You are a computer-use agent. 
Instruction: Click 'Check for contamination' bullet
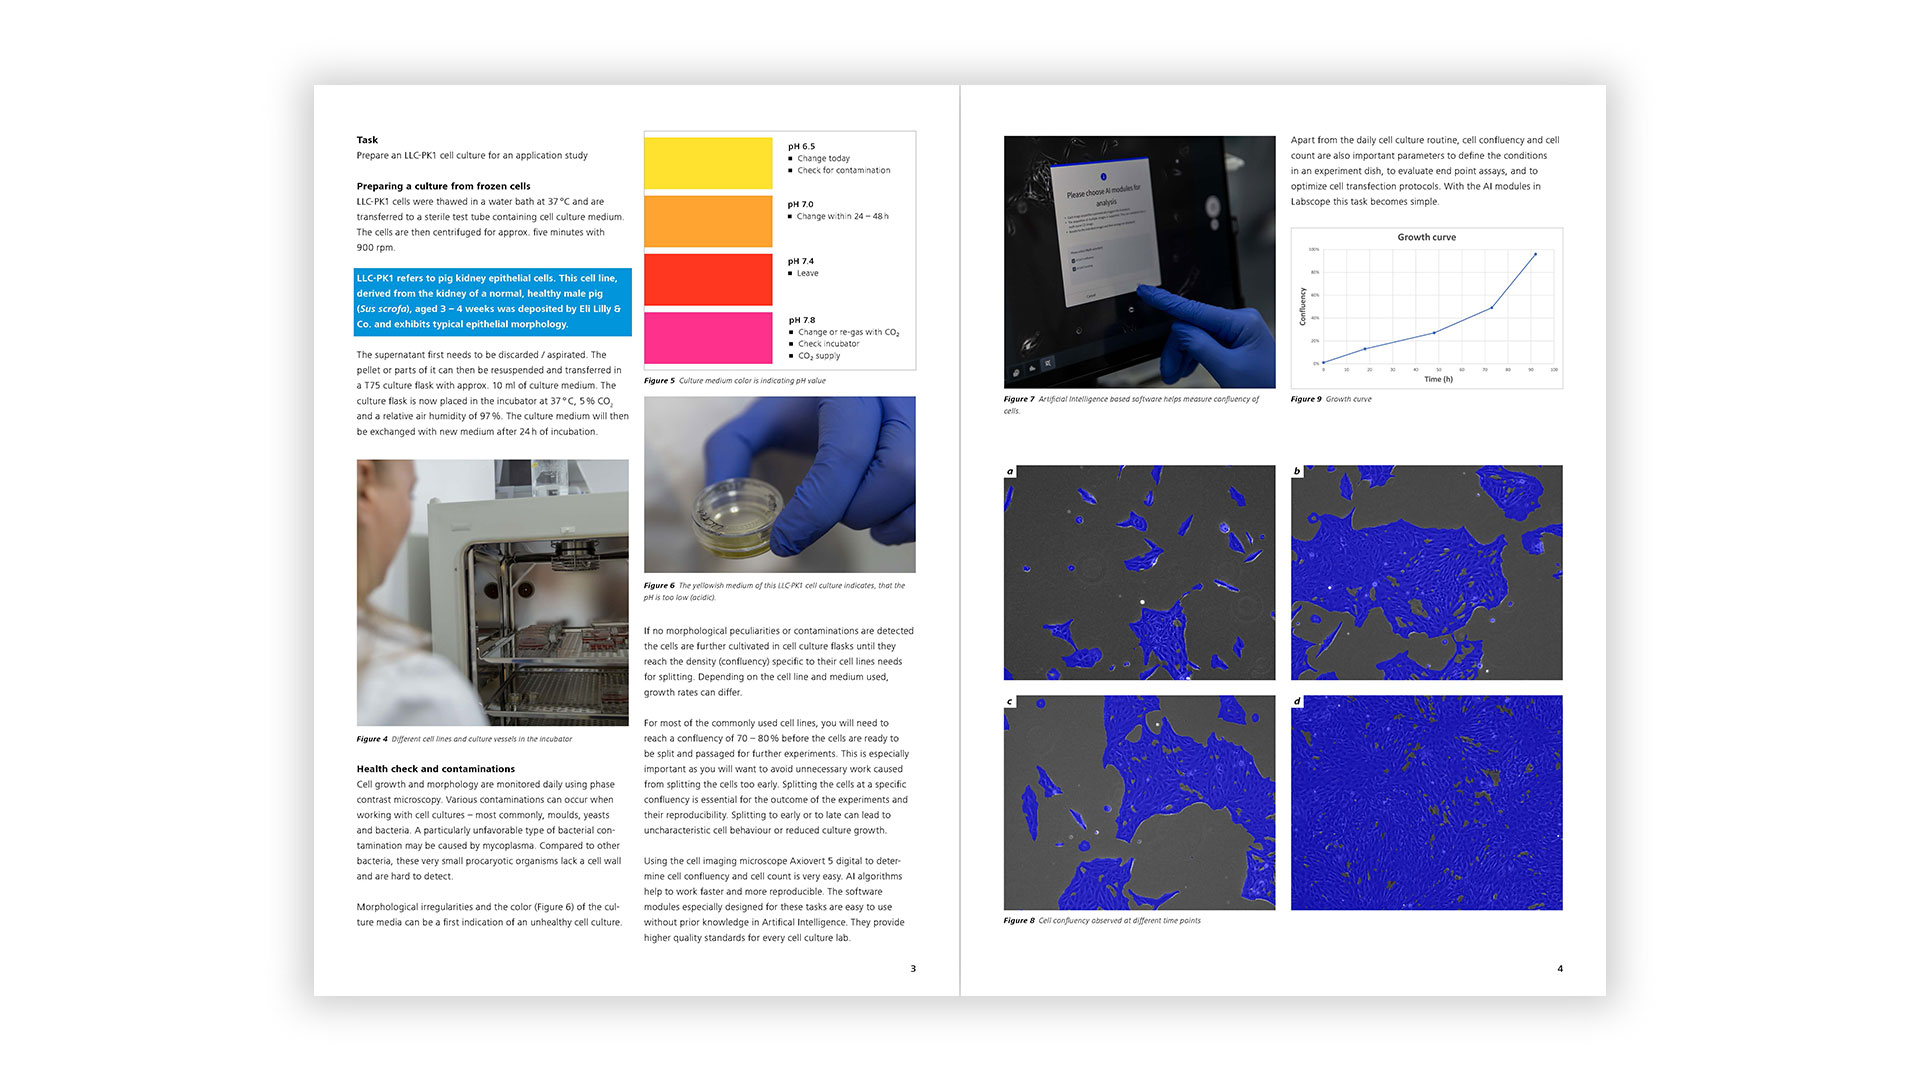coord(840,170)
